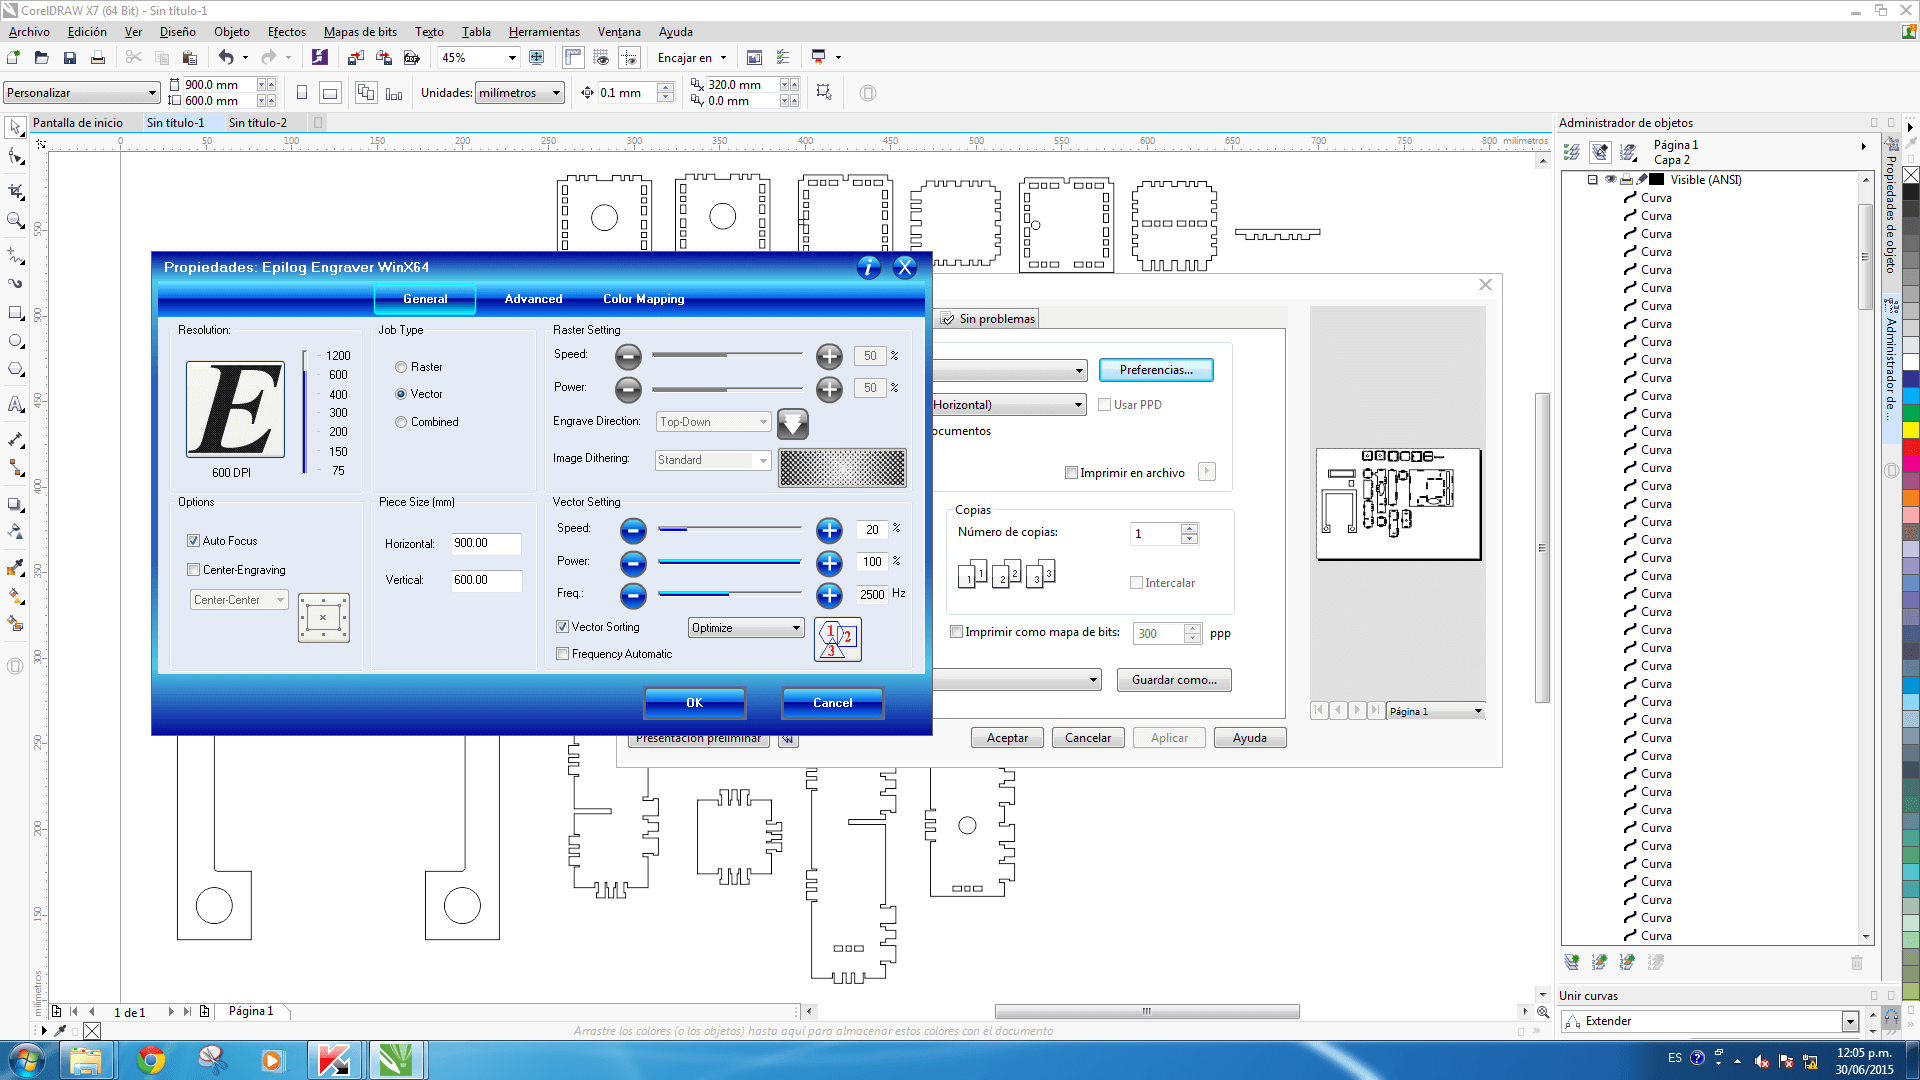Open the Unidades milímetros dropdown

[x=520, y=93]
